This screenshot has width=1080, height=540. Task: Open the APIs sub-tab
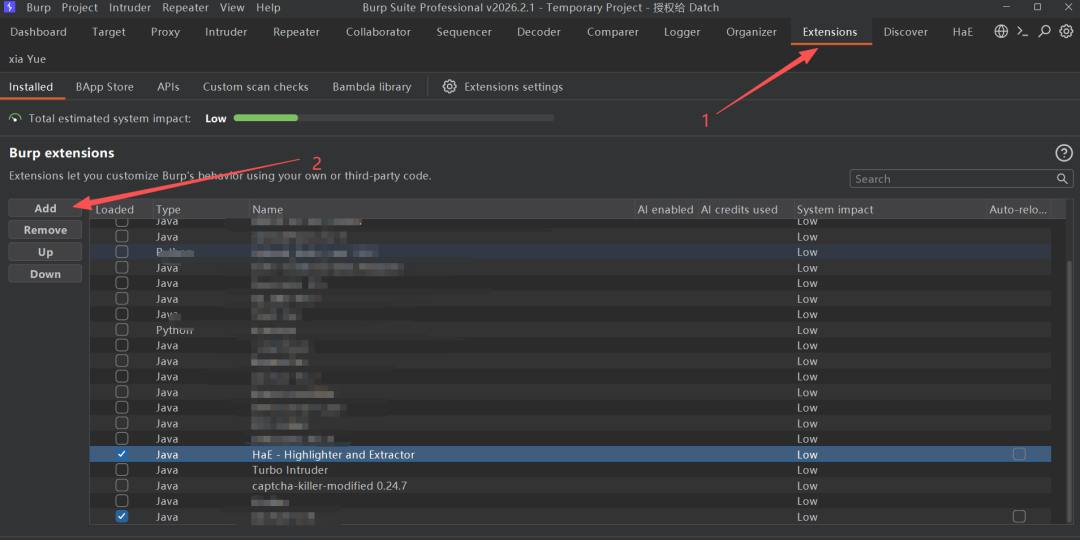click(168, 87)
